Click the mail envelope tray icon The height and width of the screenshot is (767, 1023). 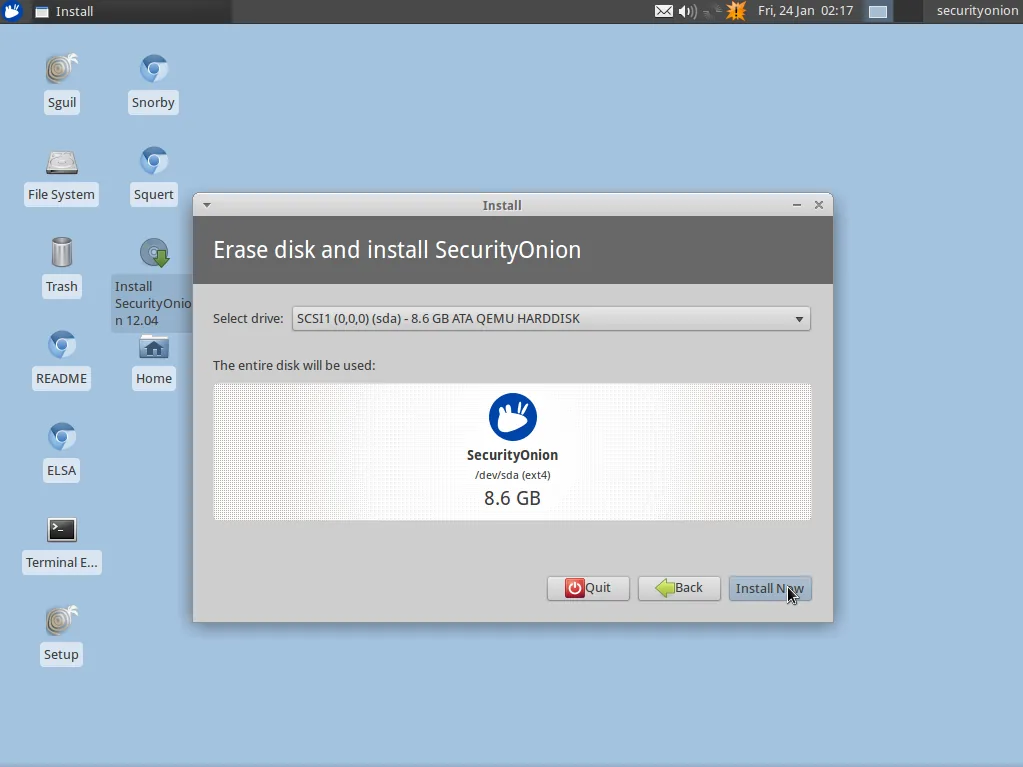click(664, 11)
